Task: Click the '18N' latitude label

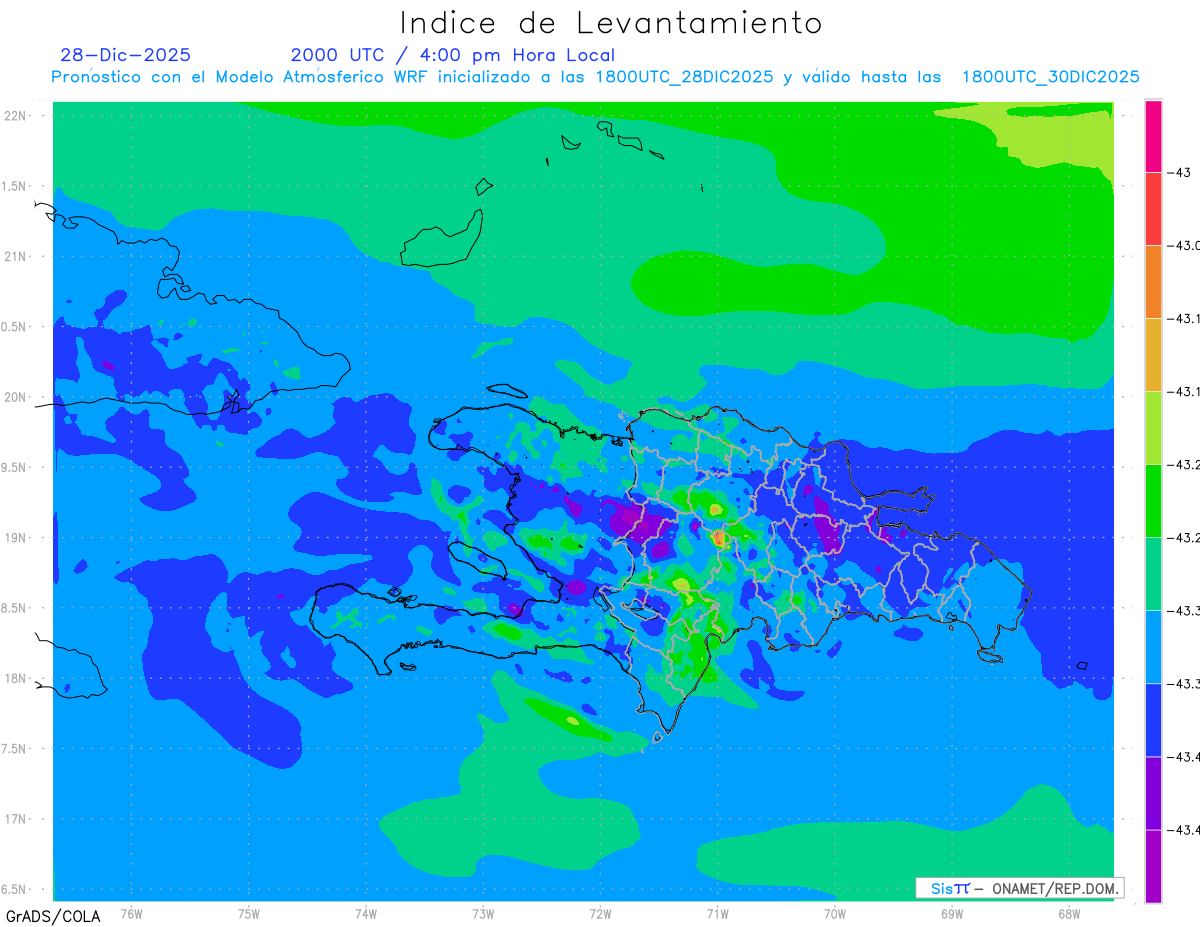Action: point(17,679)
